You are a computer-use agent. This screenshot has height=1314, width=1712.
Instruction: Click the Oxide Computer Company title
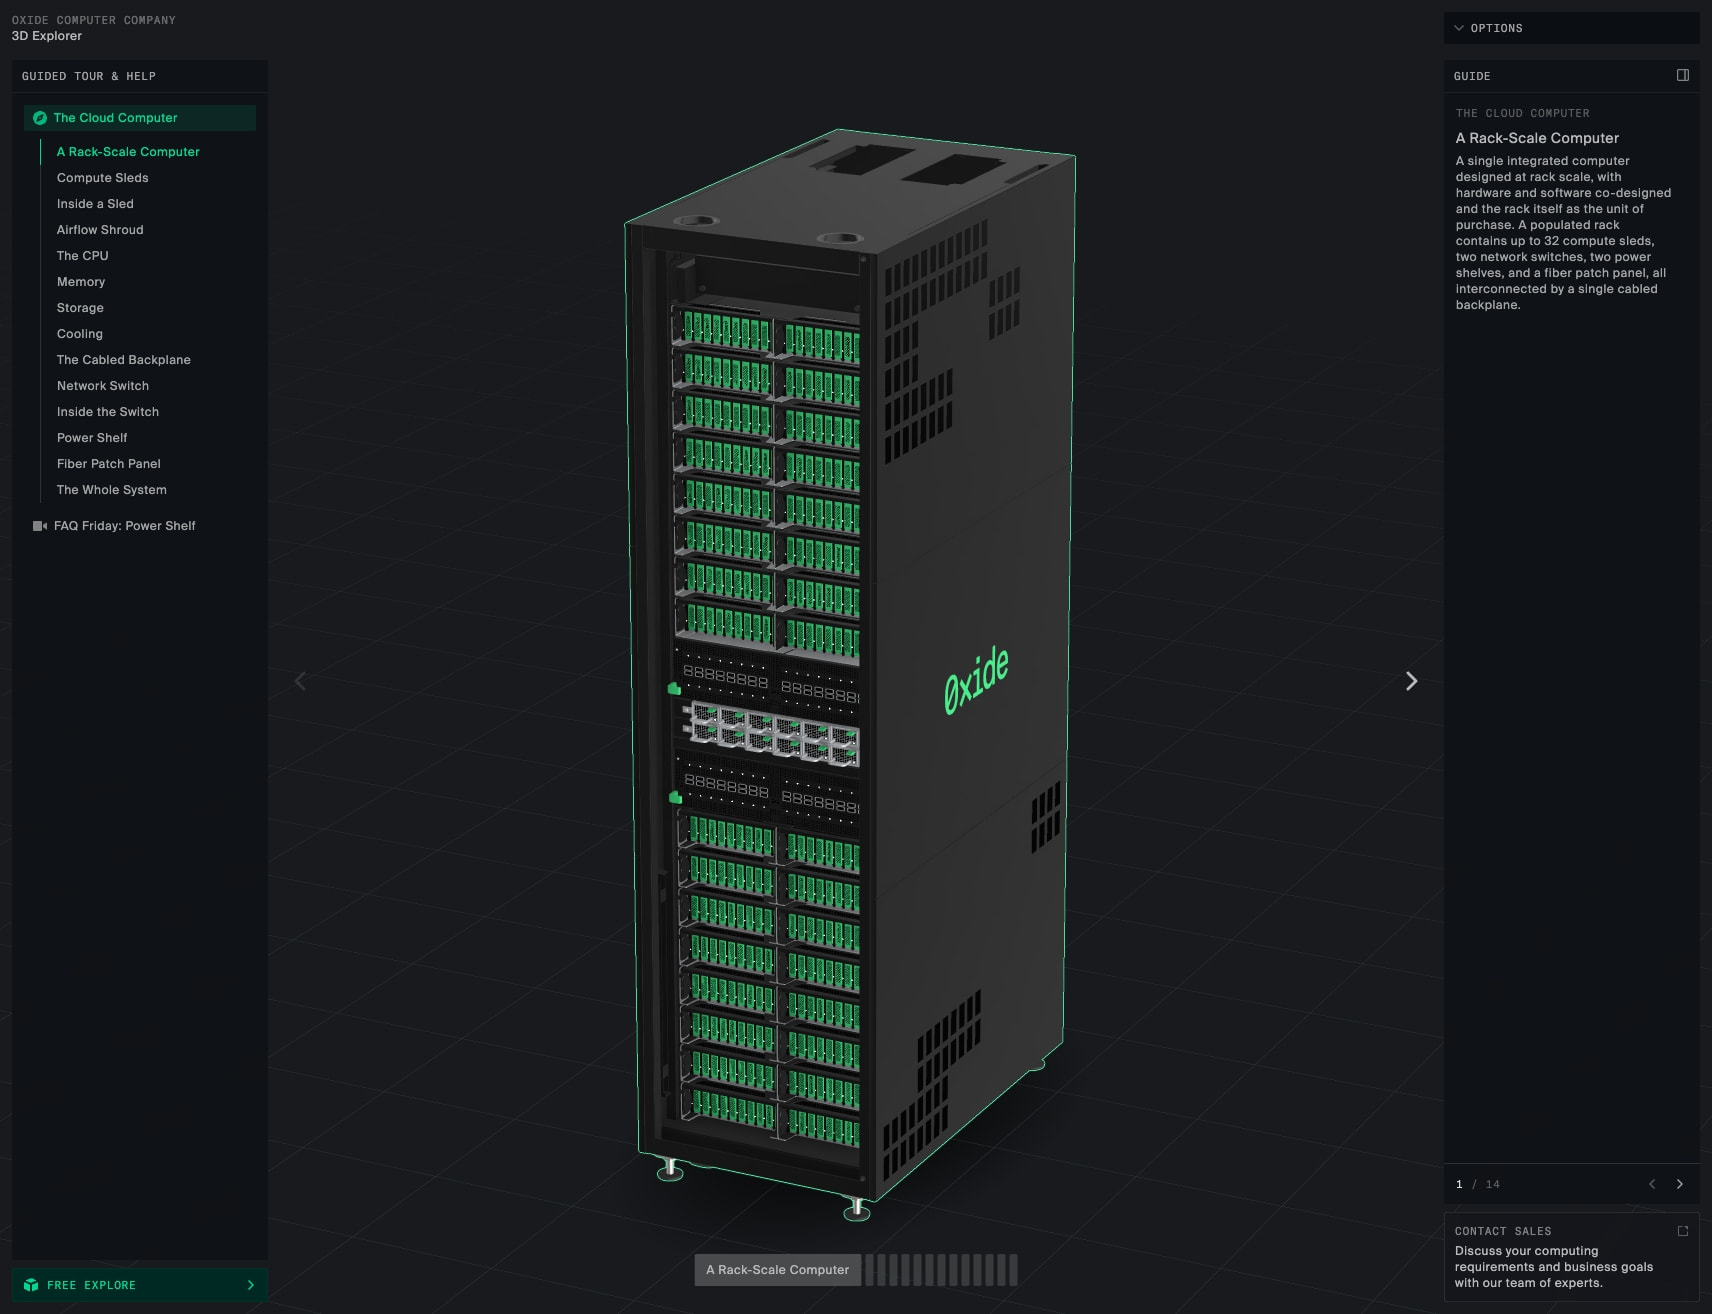(x=94, y=20)
